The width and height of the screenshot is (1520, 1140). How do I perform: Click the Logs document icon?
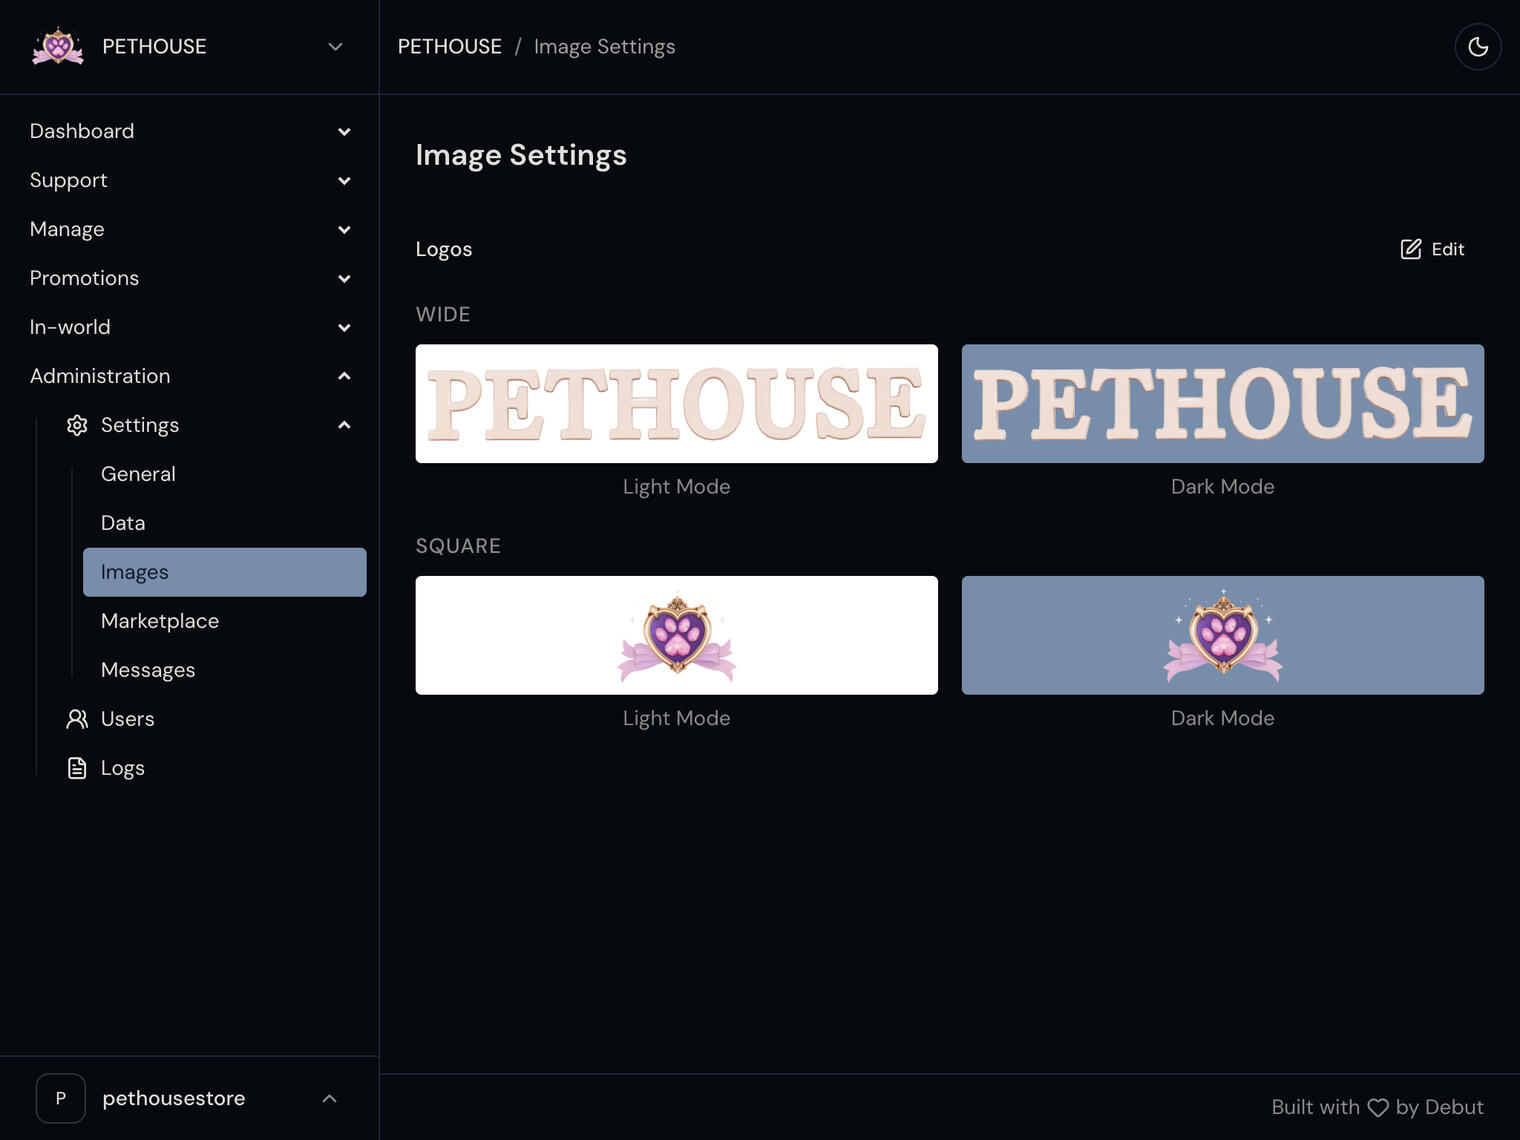tap(77, 768)
